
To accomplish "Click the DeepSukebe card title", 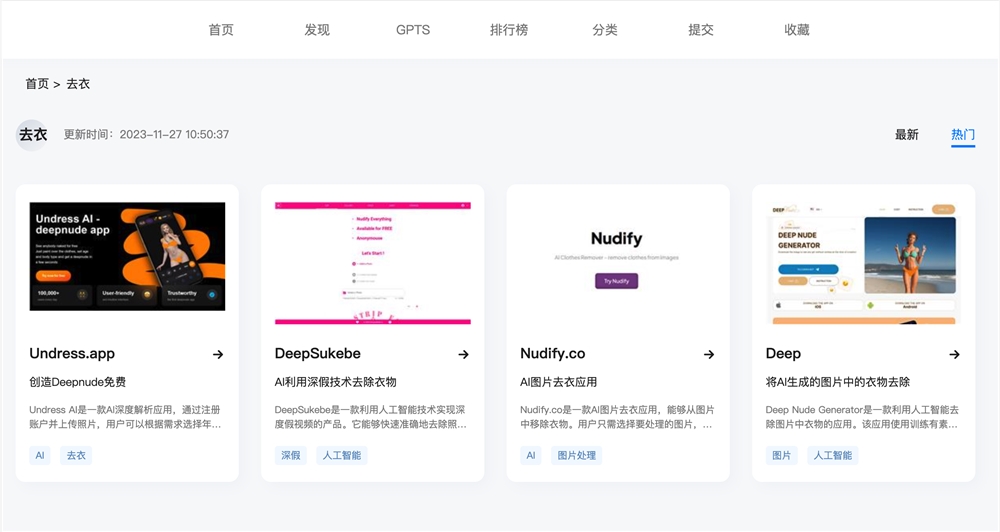I will (318, 353).
